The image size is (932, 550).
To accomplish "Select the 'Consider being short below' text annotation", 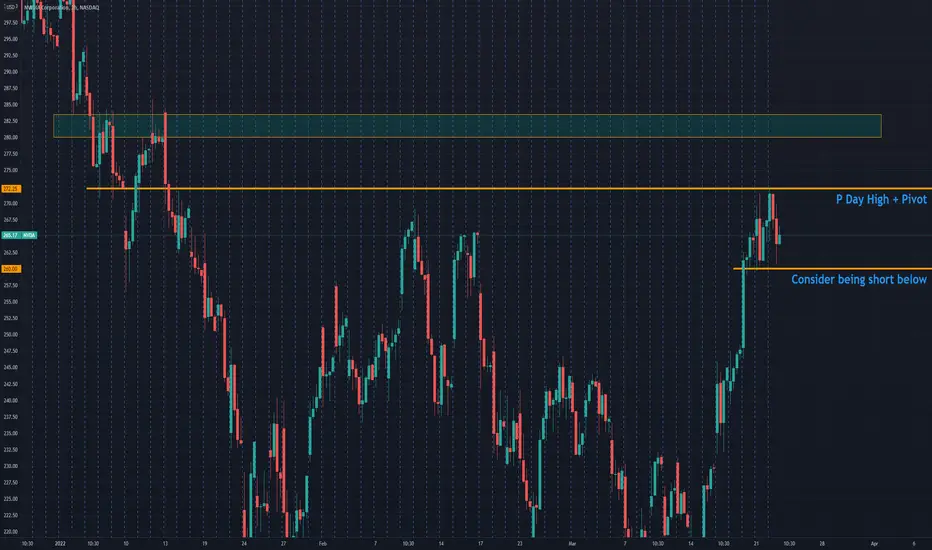I will (858, 279).
